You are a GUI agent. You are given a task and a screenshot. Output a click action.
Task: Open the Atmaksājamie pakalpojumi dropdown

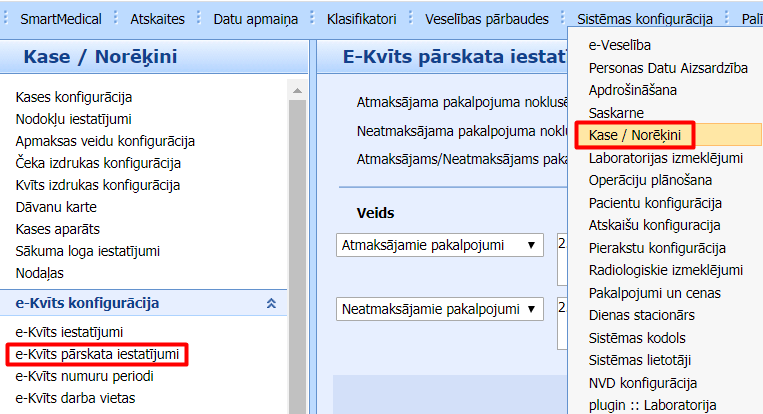tap(439, 245)
